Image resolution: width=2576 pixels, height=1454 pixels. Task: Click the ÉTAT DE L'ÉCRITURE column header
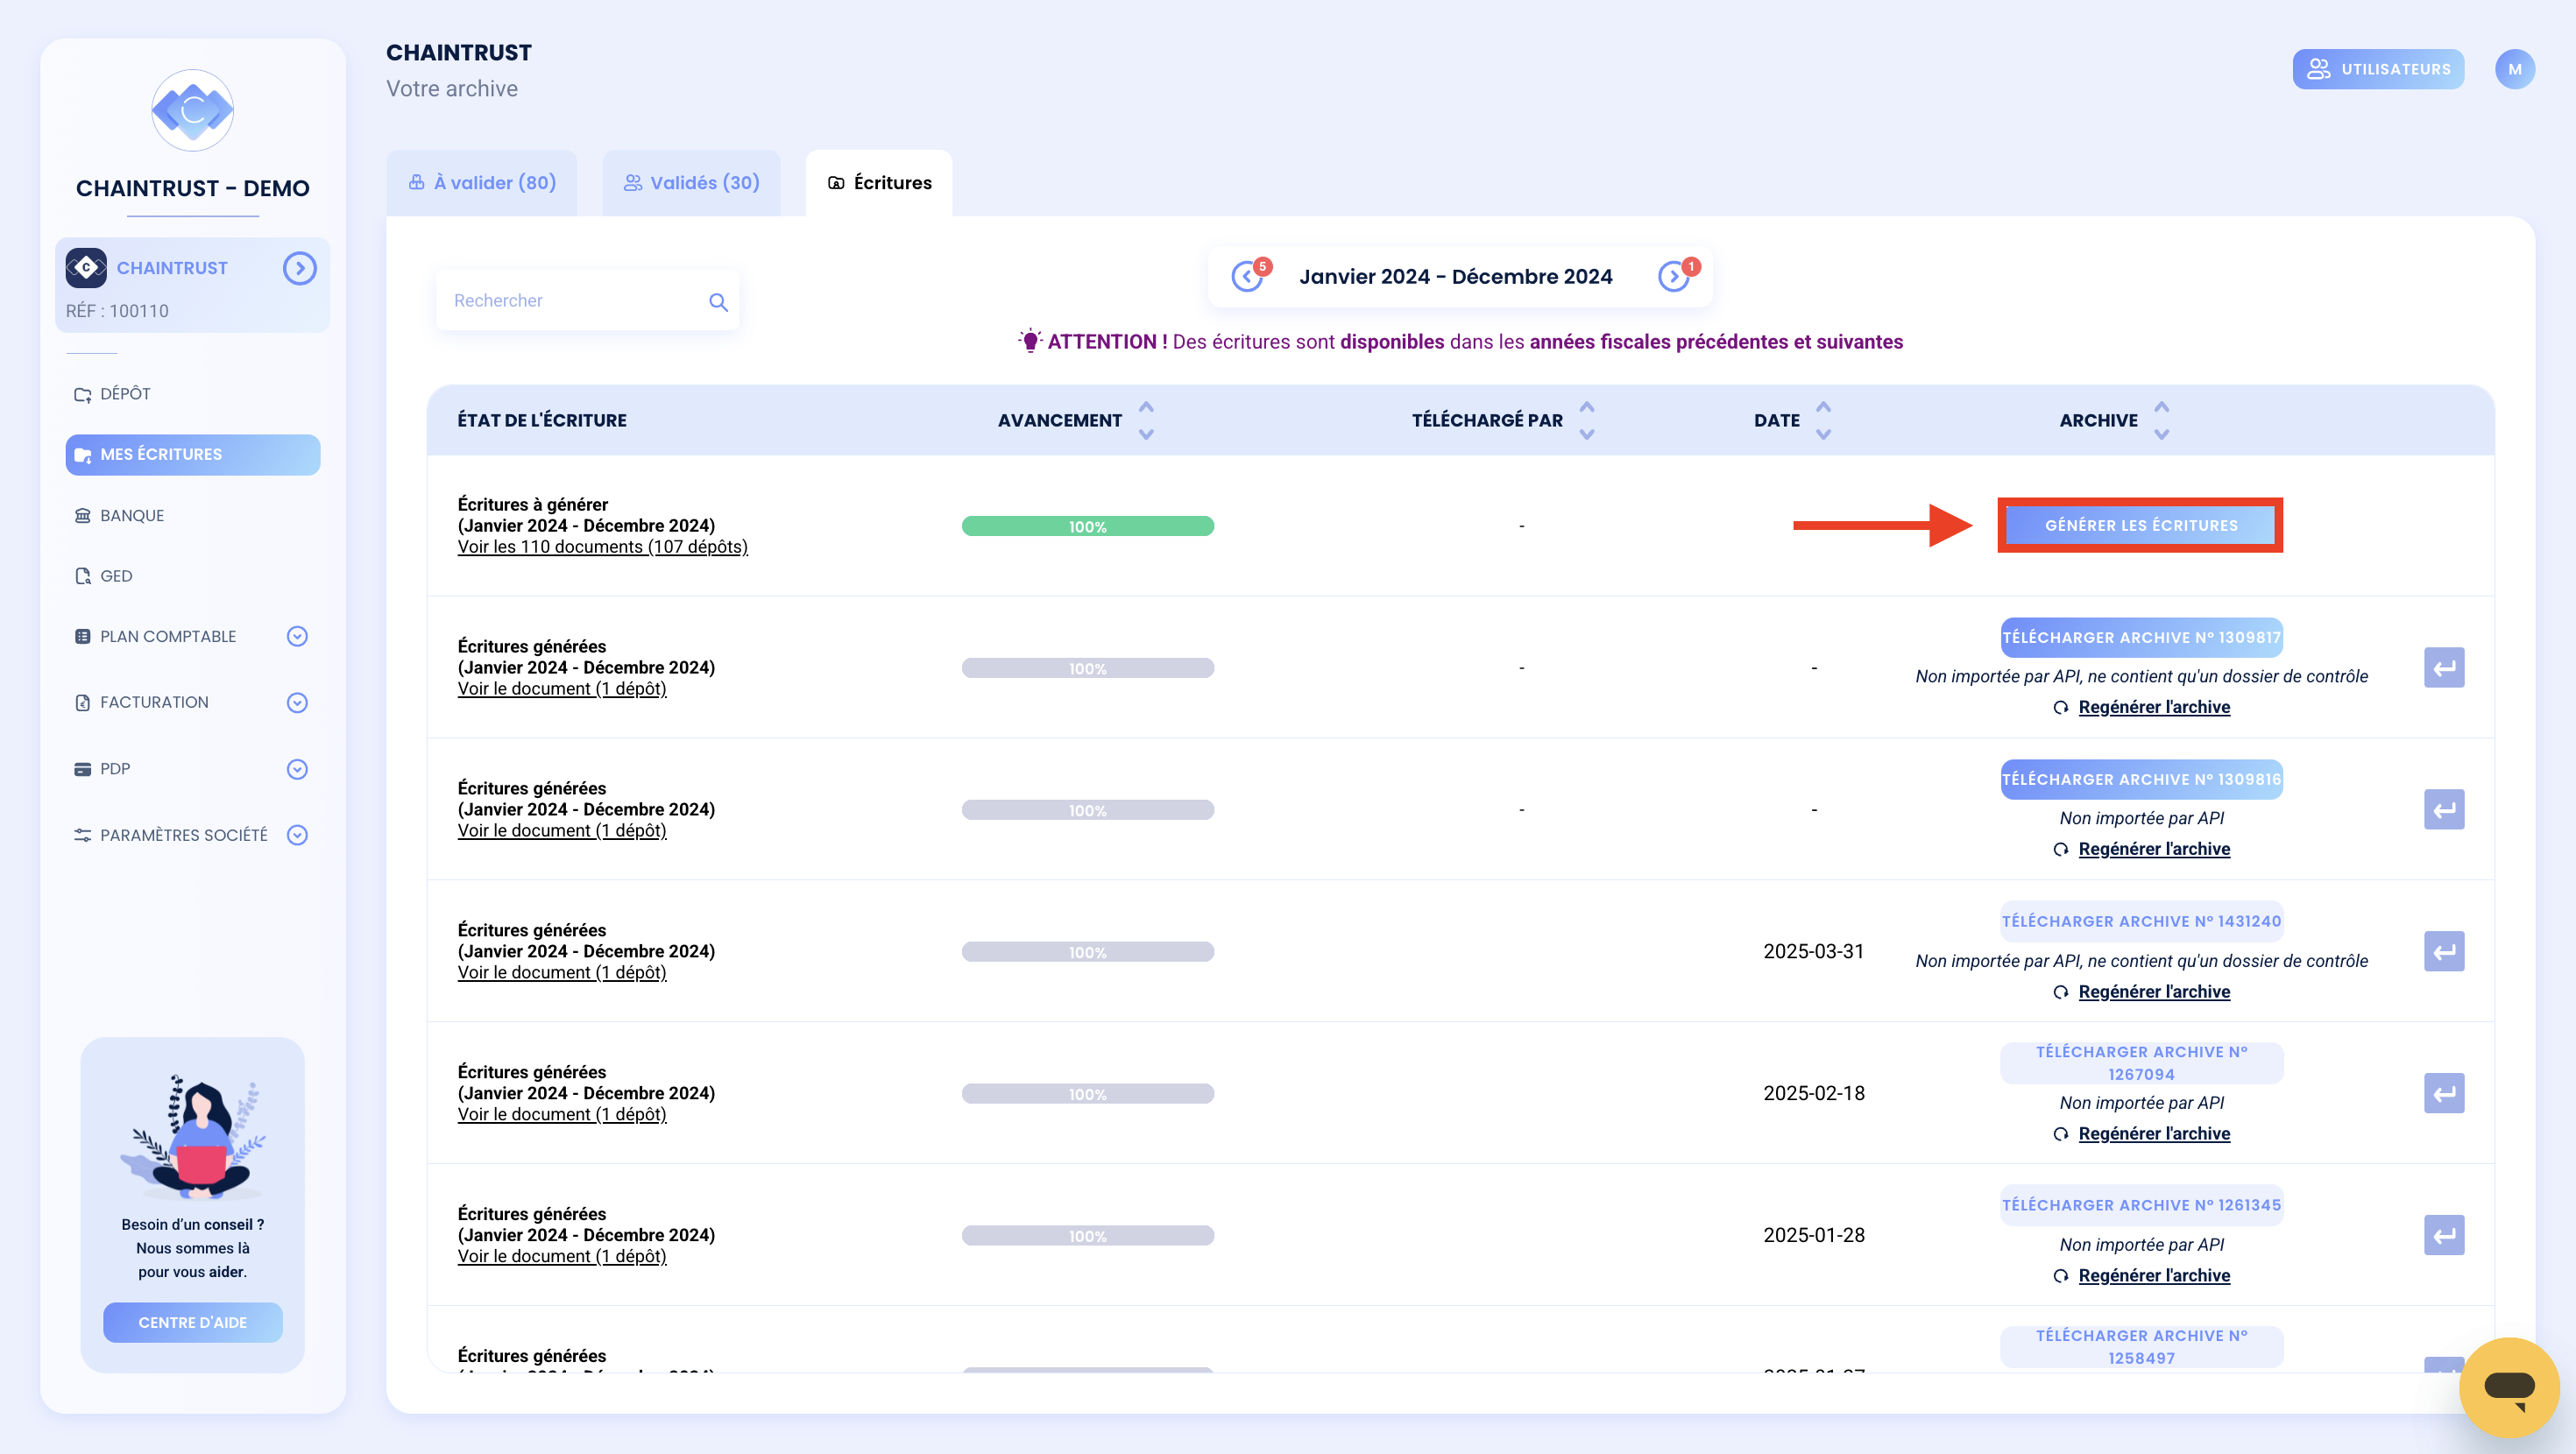coord(542,421)
